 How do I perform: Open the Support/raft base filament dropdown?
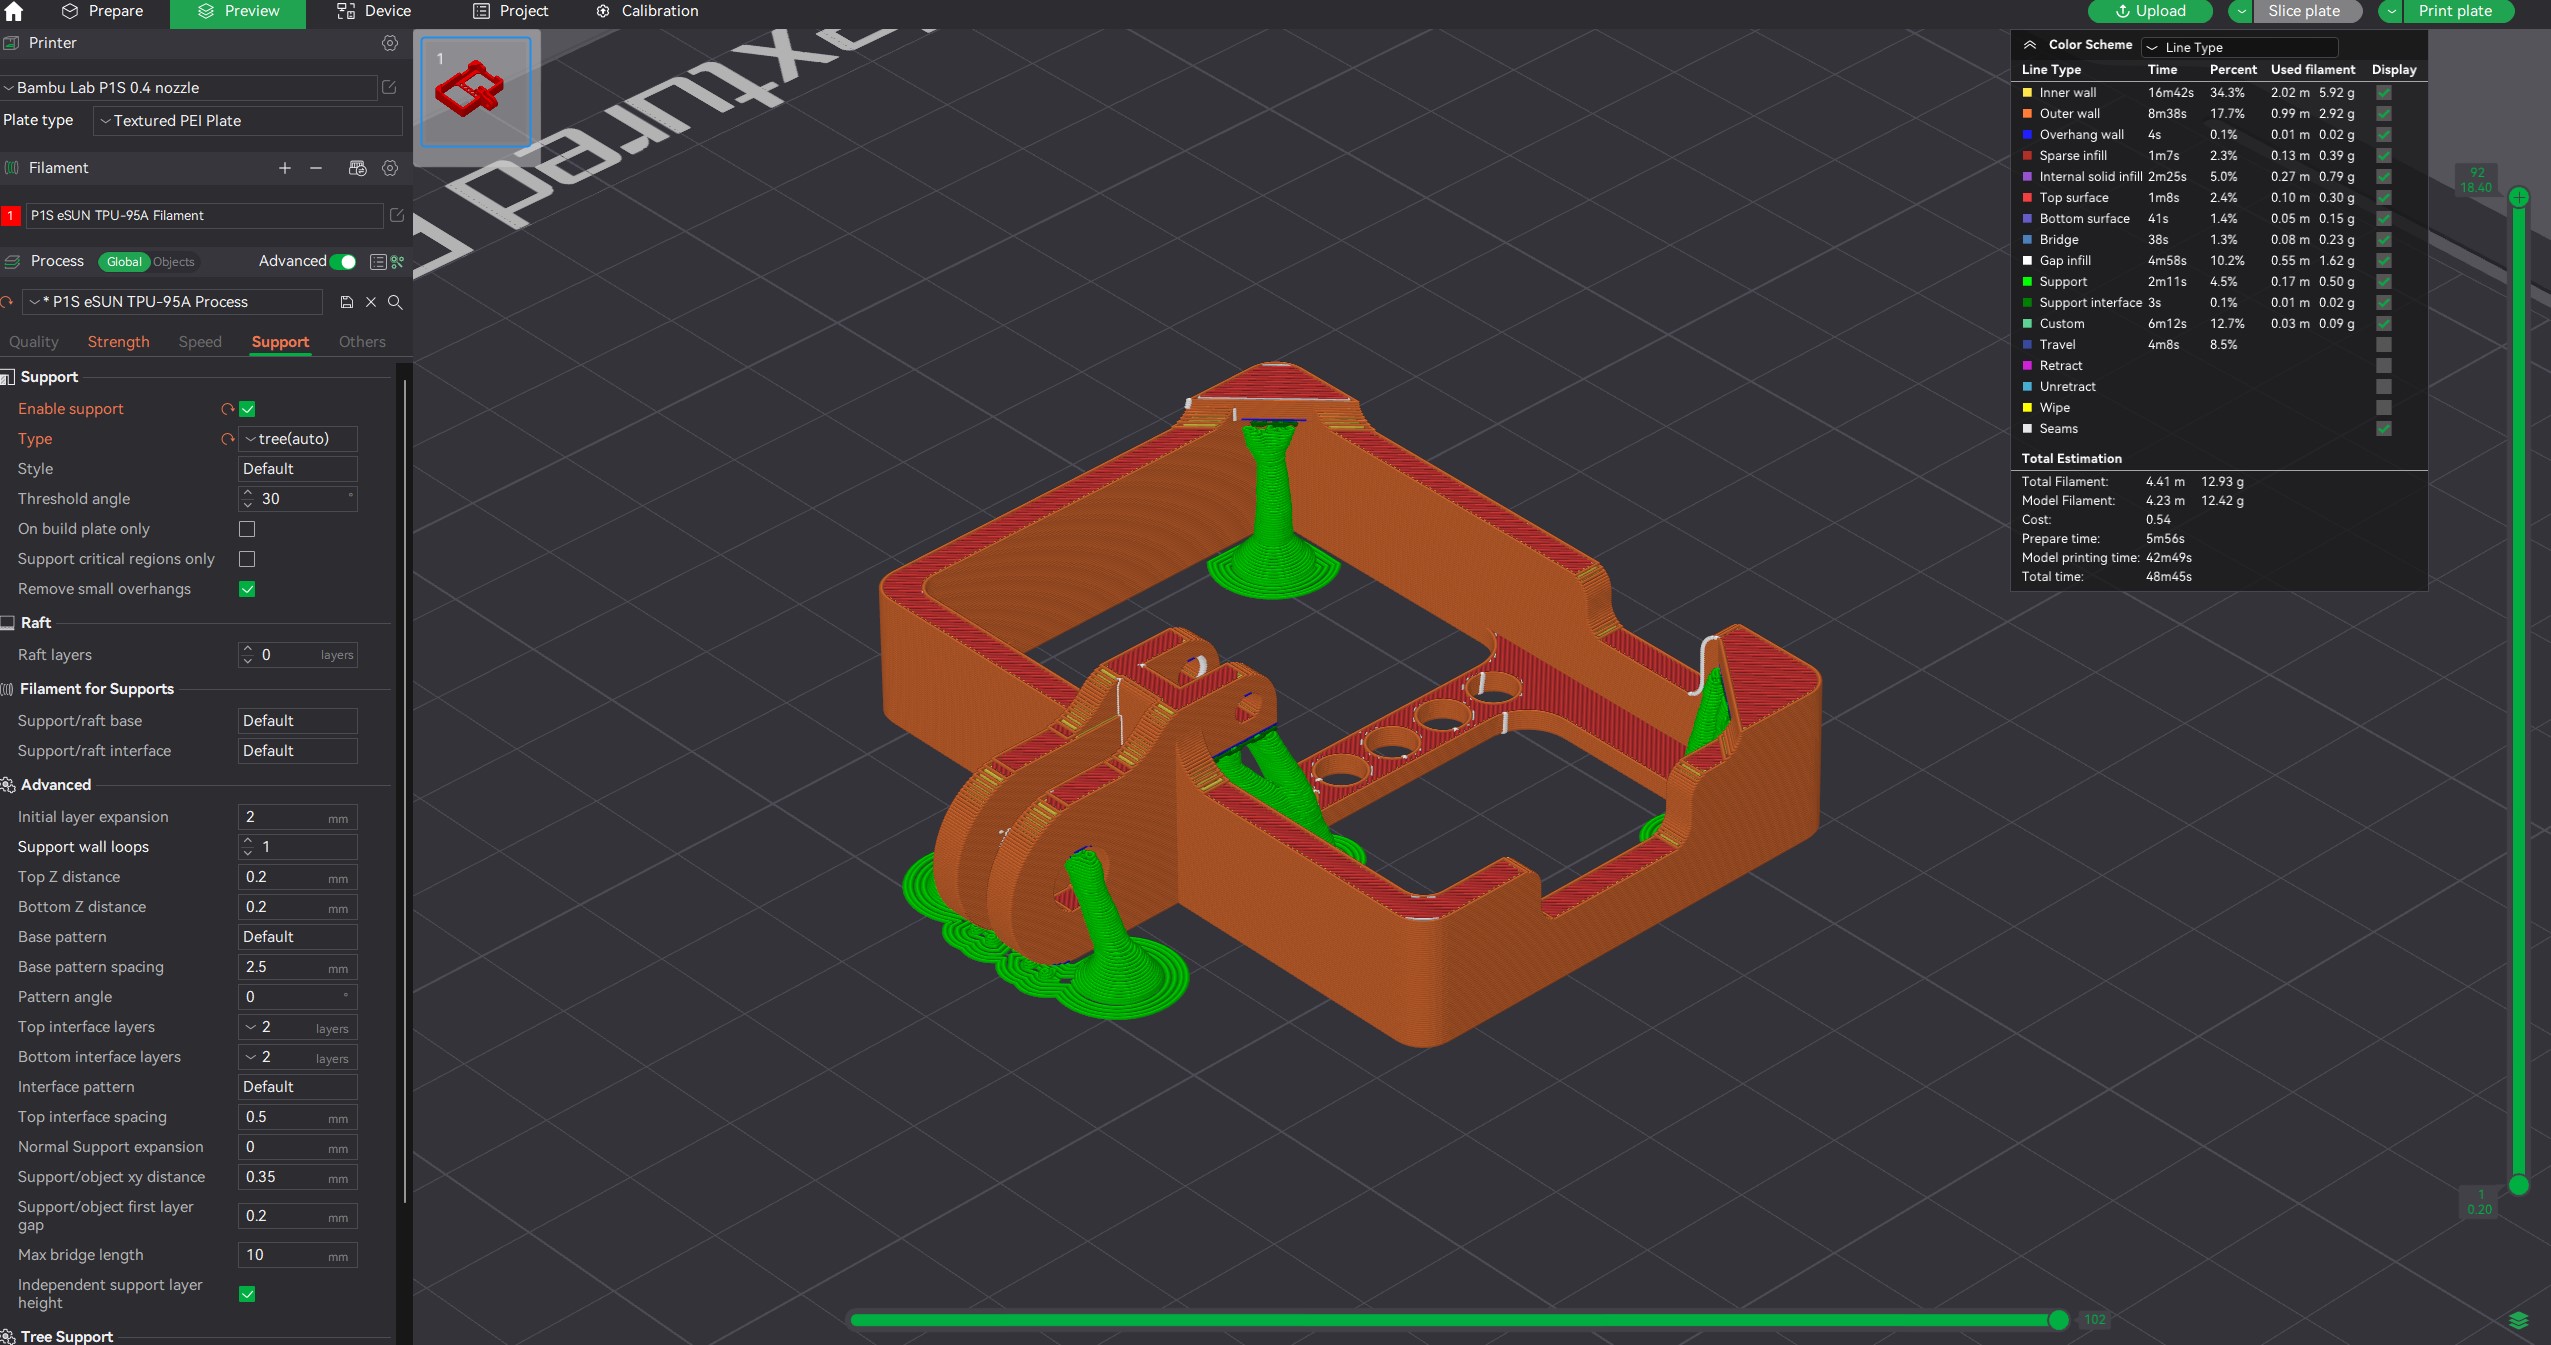298,721
